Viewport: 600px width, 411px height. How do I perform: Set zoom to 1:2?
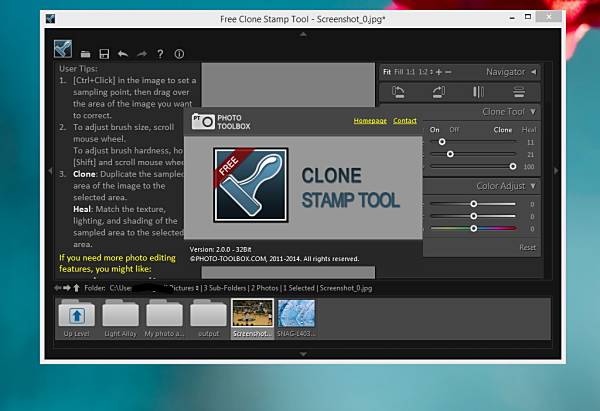423,72
